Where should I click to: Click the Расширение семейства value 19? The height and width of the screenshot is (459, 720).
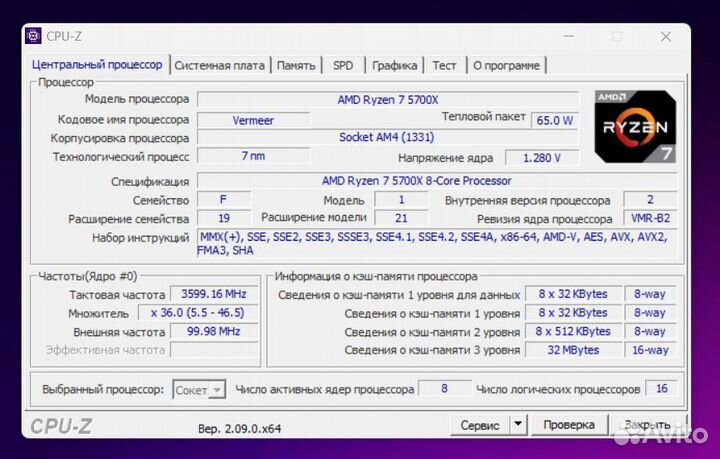[x=224, y=218]
